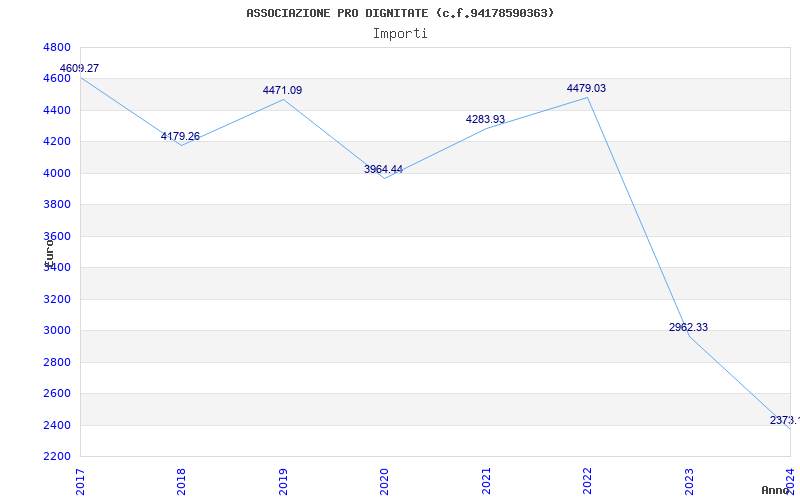This screenshot has width=800, height=500.
Task: Select the 4179.26 data point label
Action: [x=180, y=137]
